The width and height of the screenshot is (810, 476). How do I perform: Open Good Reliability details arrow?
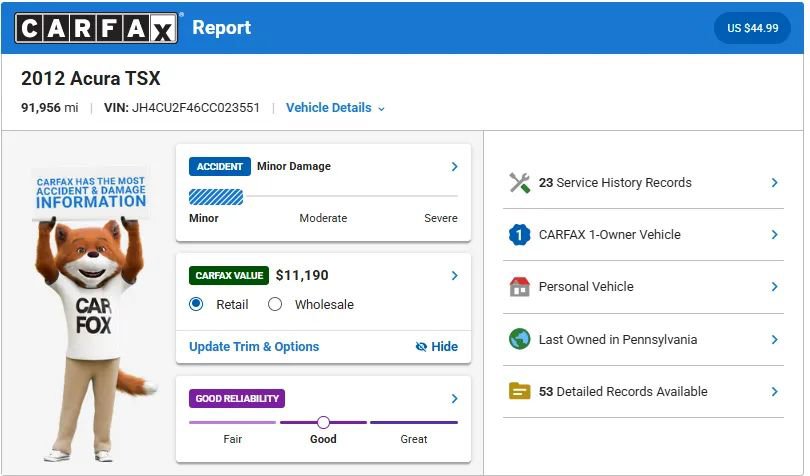[455, 398]
